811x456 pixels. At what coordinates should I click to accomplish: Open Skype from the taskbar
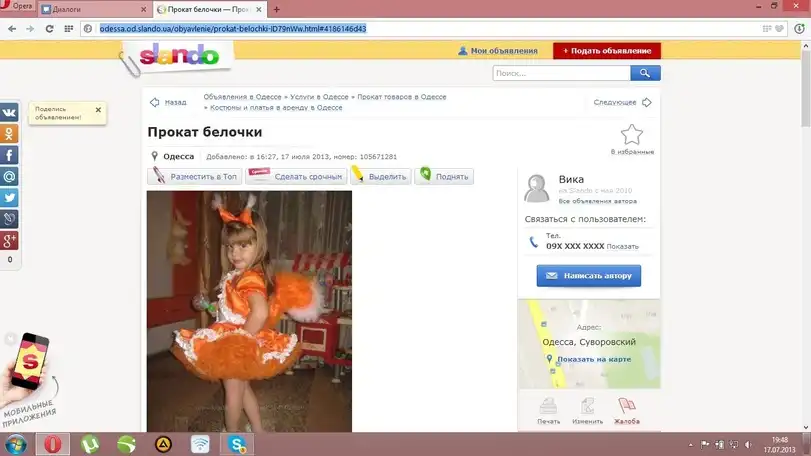[x=238, y=443]
